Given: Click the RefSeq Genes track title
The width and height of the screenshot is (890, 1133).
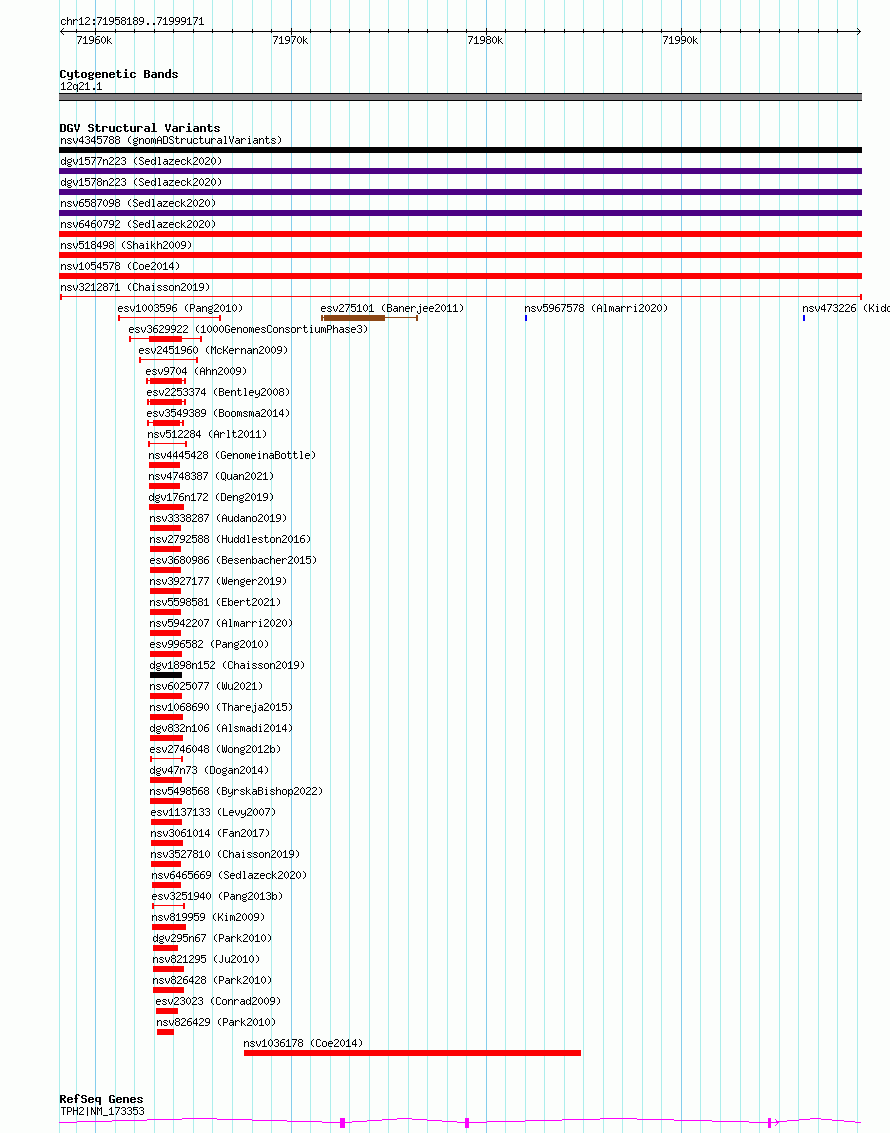Looking at the screenshot, I should click(x=101, y=1098).
